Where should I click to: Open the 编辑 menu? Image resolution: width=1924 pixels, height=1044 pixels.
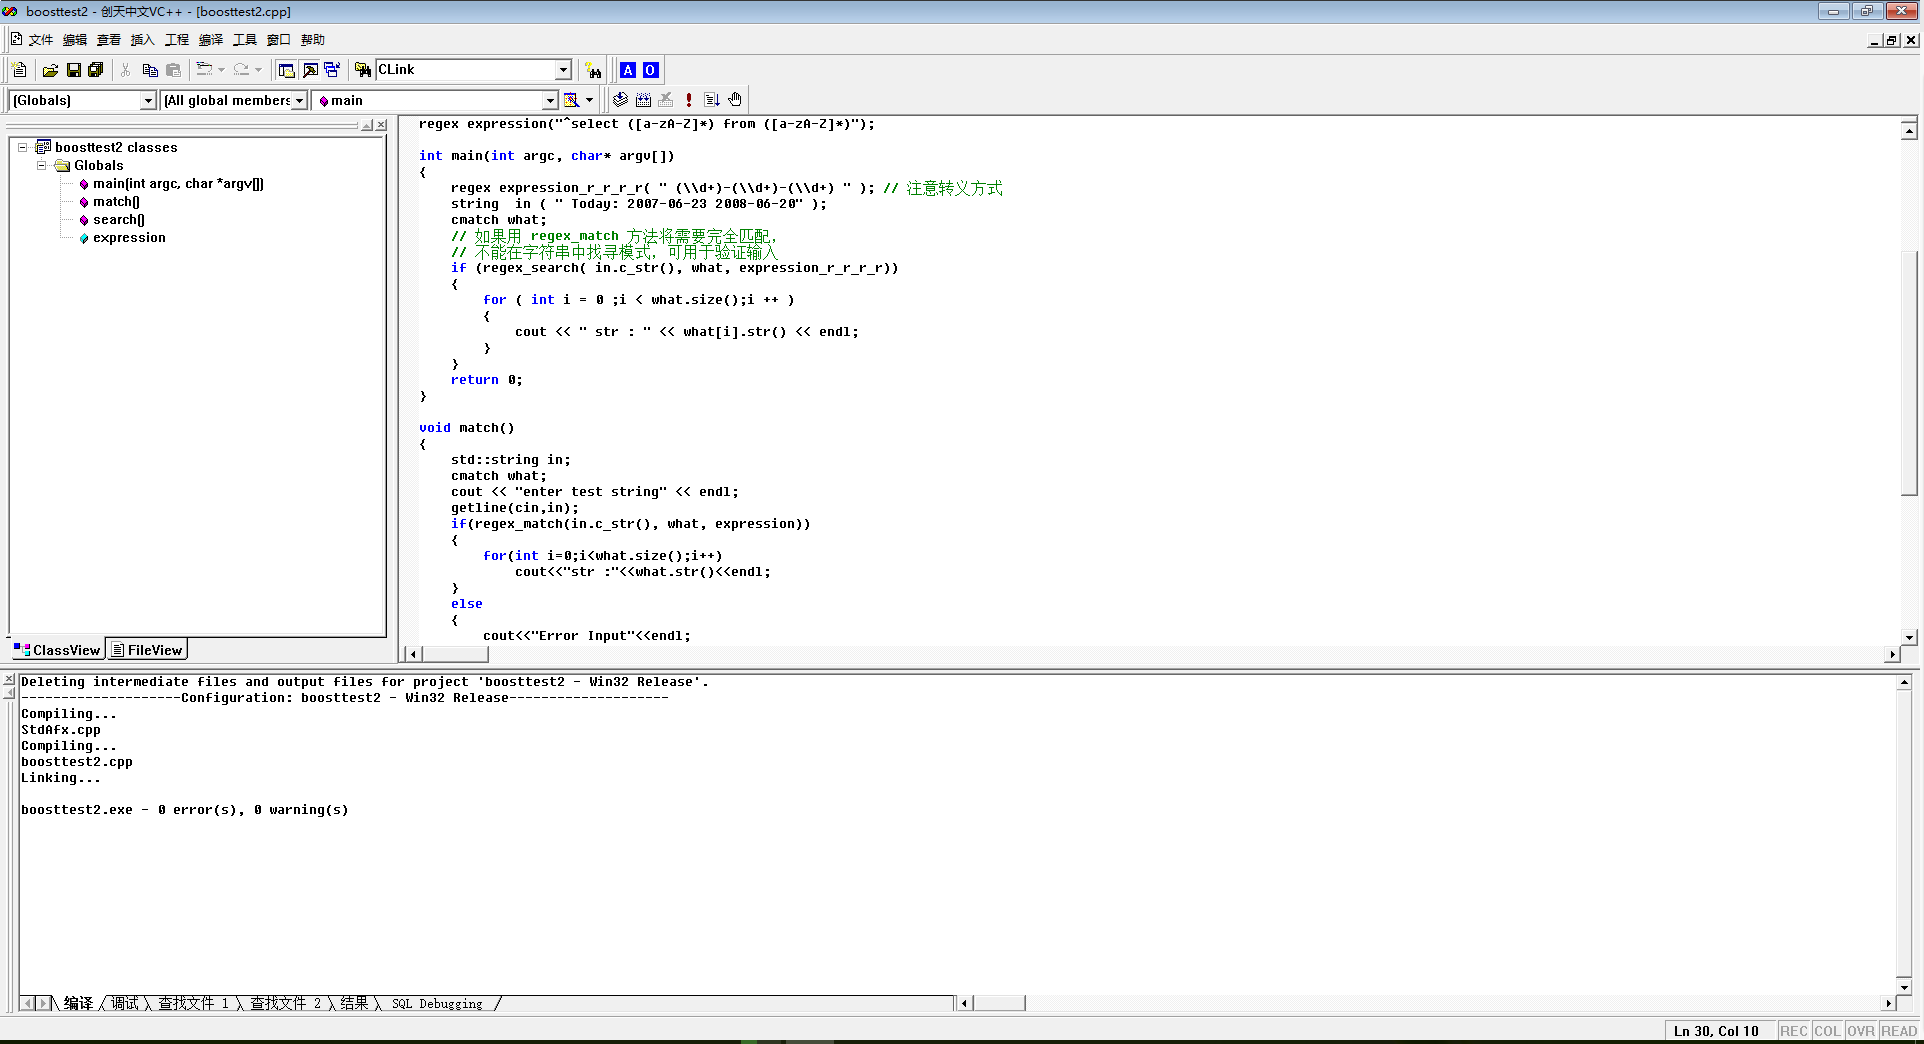point(75,40)
